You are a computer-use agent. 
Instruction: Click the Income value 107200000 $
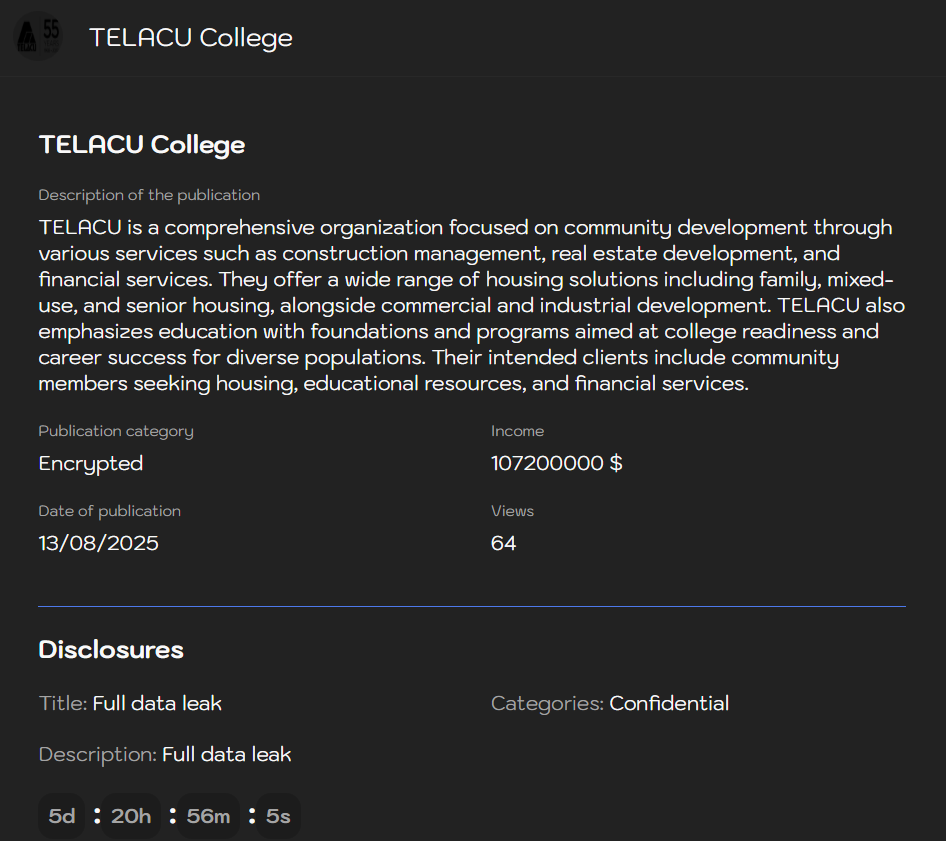tap(557, 463)
